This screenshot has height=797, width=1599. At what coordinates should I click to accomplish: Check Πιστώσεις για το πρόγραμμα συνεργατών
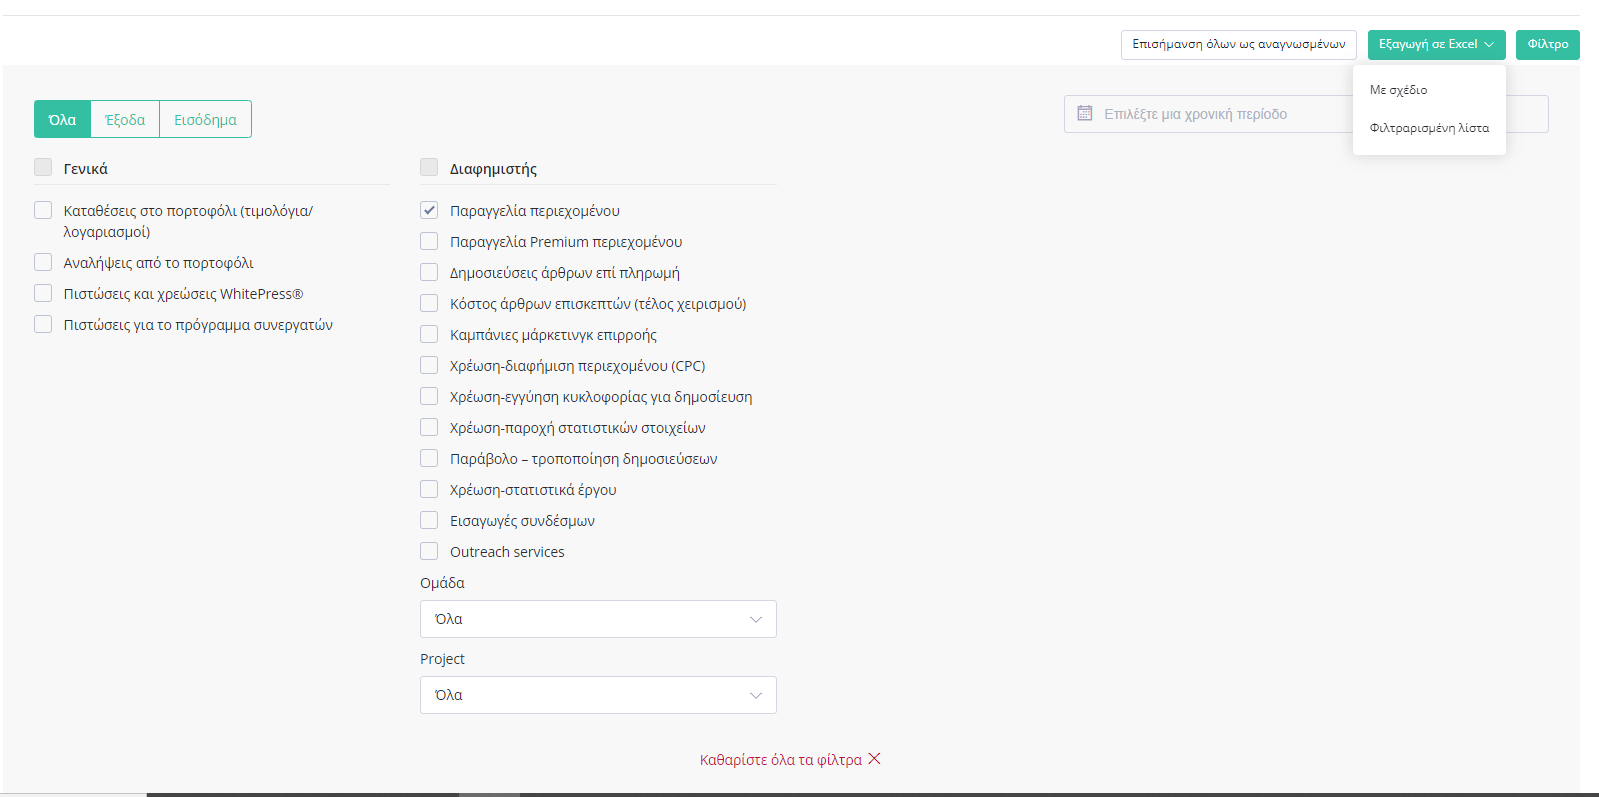point(43,324)
